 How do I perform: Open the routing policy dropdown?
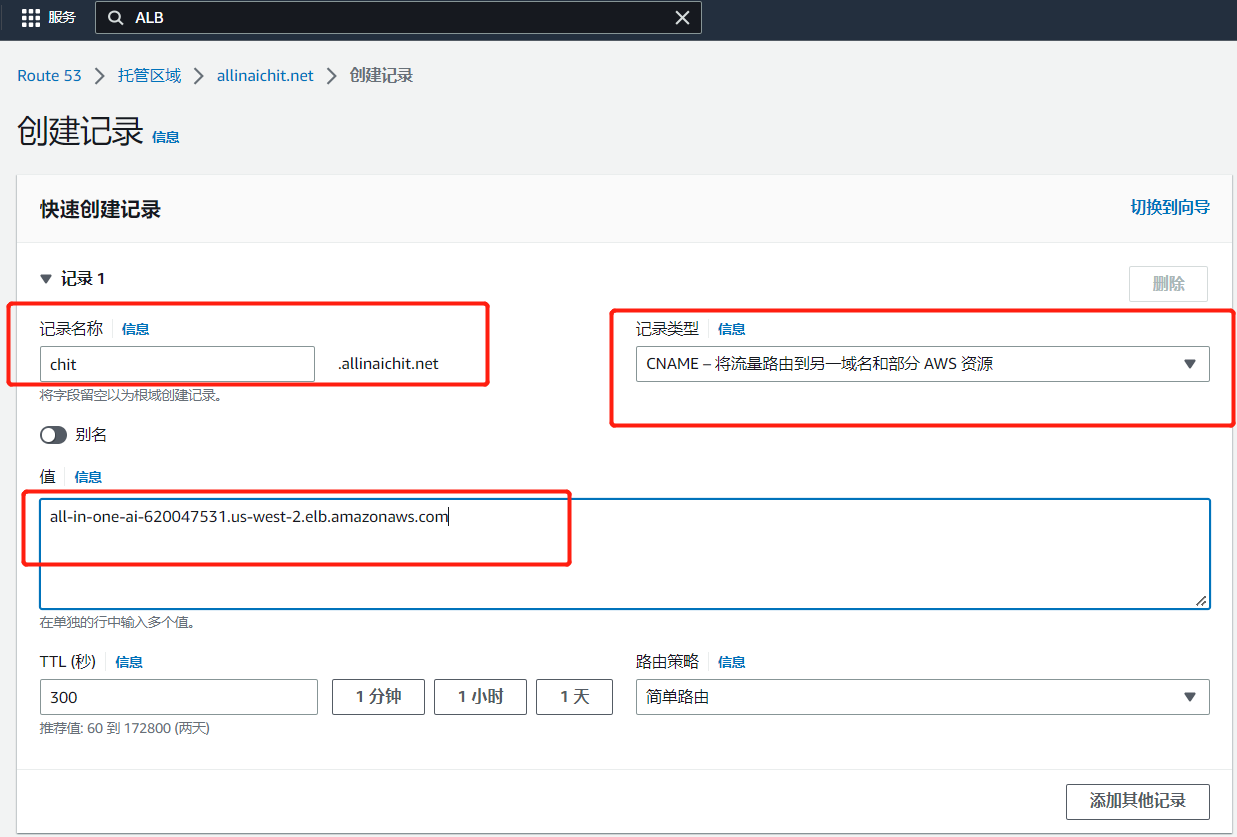pyautogui.click(x=921, y=697)
